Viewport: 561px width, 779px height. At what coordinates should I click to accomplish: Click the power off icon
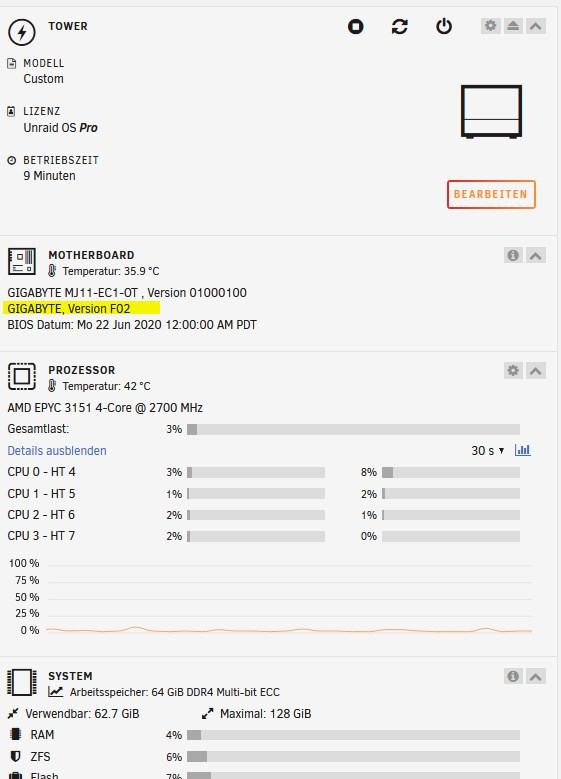[x=444, y=26]
